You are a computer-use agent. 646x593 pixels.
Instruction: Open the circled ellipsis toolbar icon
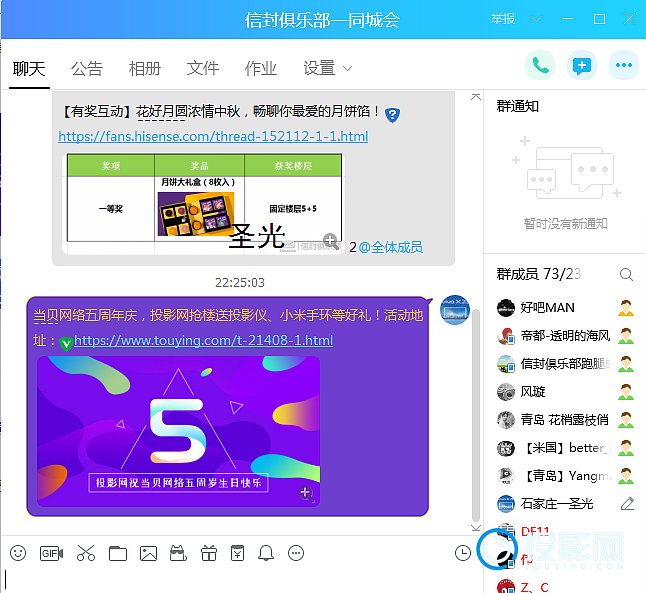[296, 553]
